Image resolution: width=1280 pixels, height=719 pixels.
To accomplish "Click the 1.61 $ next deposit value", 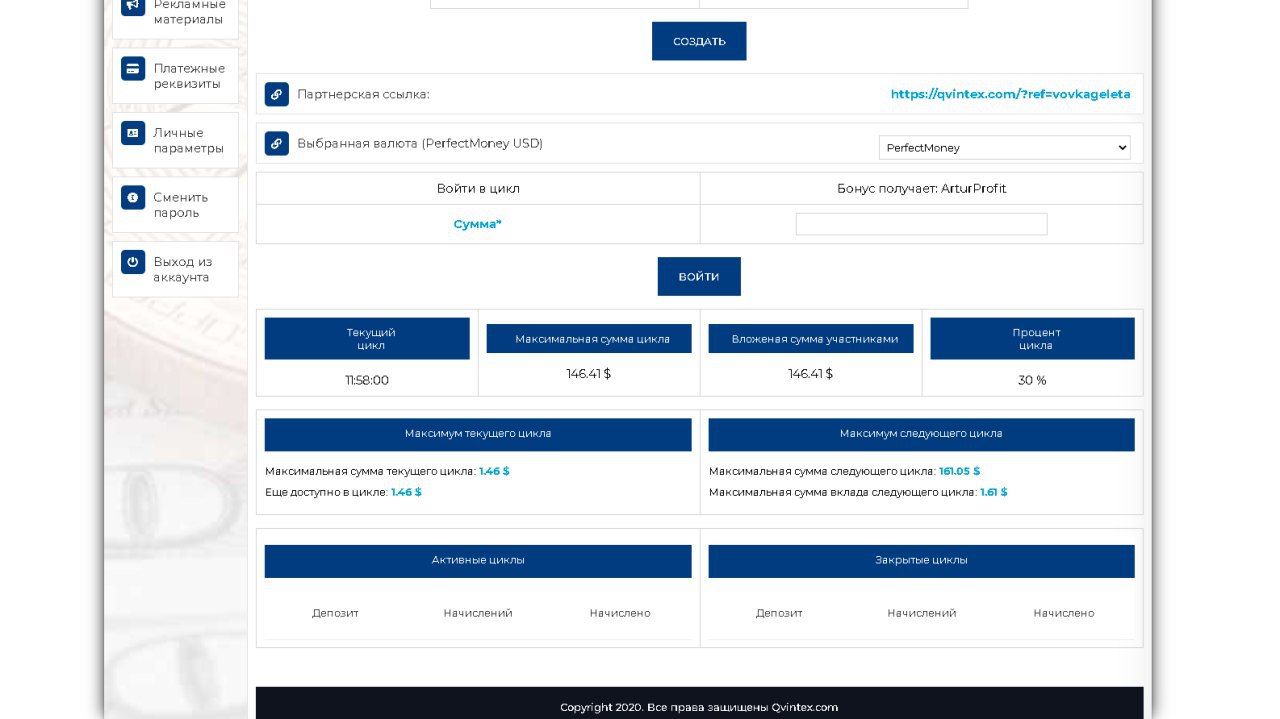I will pyautogui.click(x=993, y=492).
